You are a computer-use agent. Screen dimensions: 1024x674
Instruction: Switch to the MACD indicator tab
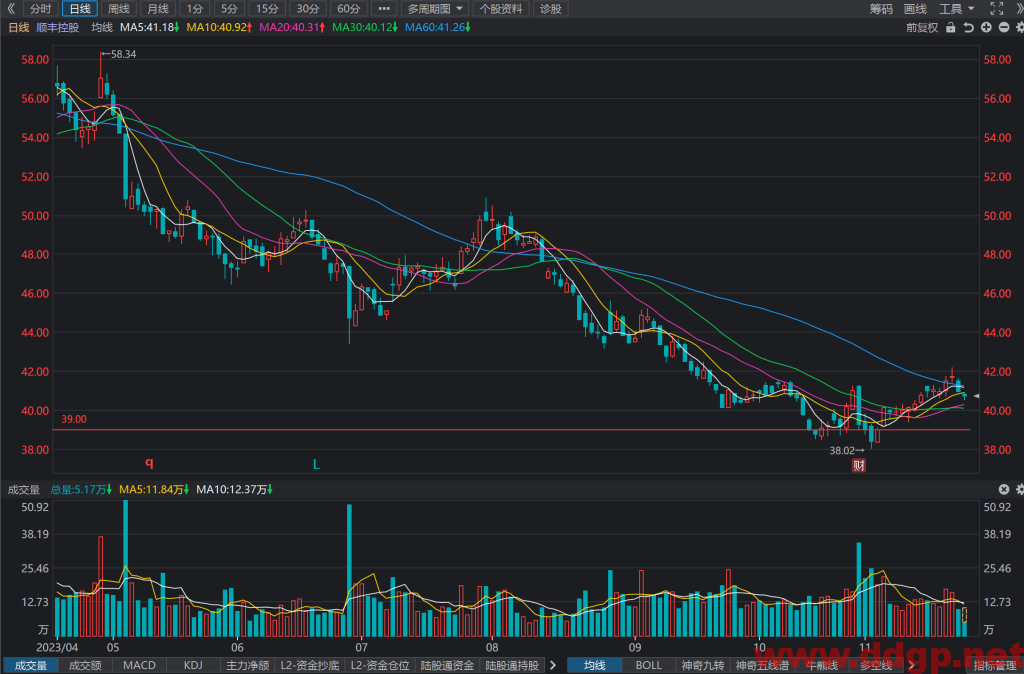pyautogui.click(x=139, y=665)
